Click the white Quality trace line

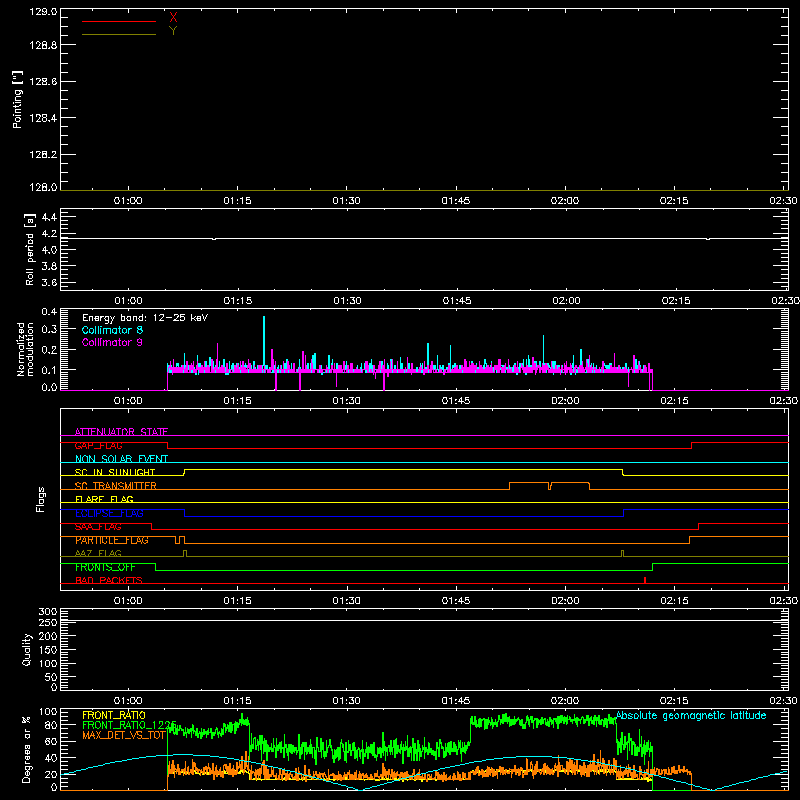click(x=424, y=620)
